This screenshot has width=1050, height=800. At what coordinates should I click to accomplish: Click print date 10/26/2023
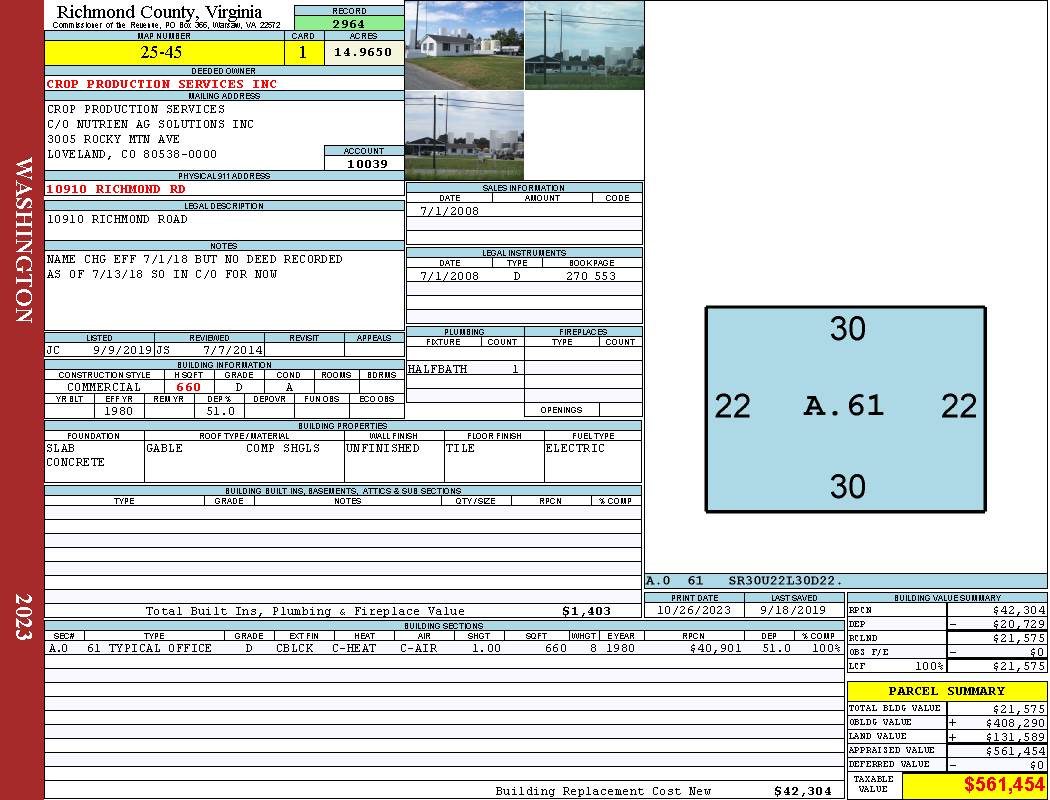(694, 611)
